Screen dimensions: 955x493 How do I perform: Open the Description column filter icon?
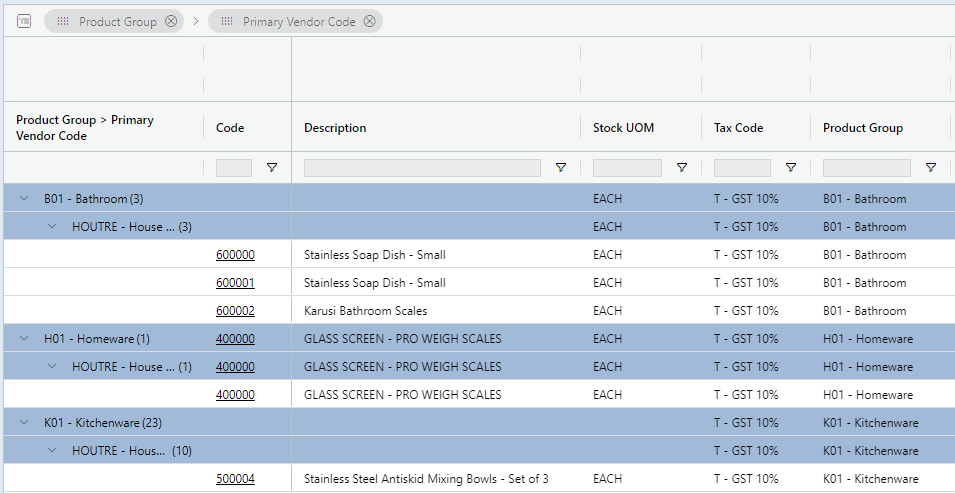[x=561, y=168]
